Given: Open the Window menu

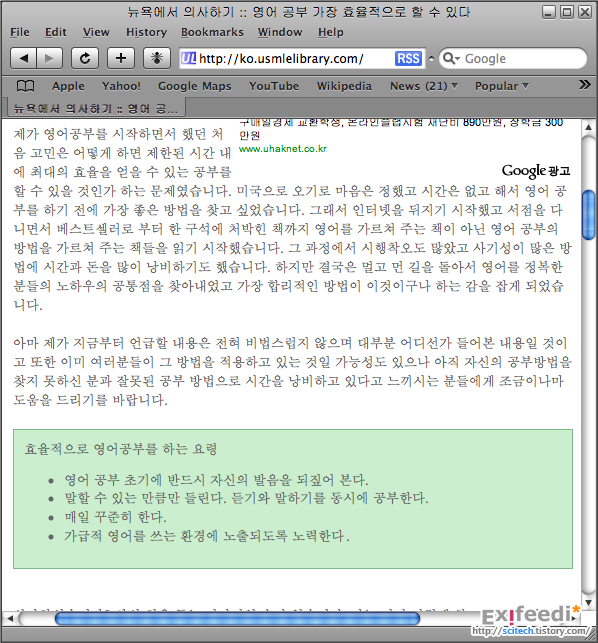Looking at the screenshot, I should tap(280, 32).
